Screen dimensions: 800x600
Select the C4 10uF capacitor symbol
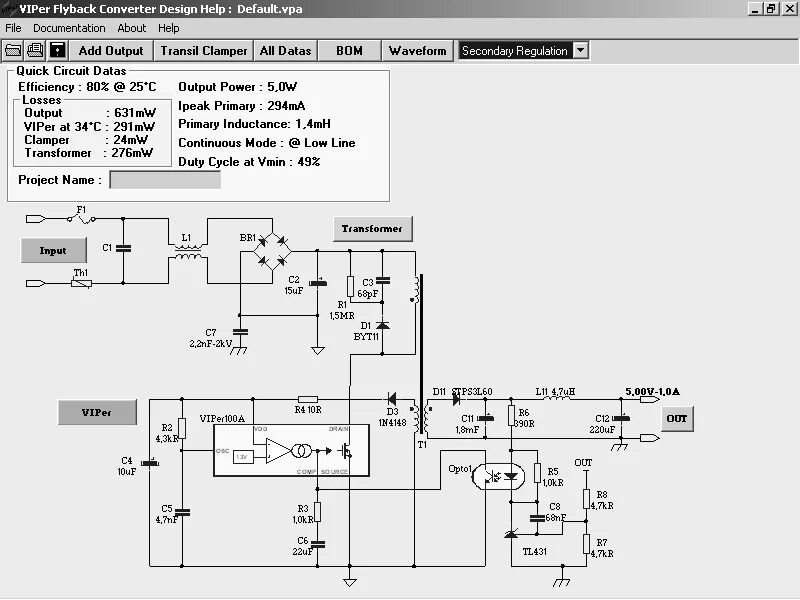[x=149, y=463]
